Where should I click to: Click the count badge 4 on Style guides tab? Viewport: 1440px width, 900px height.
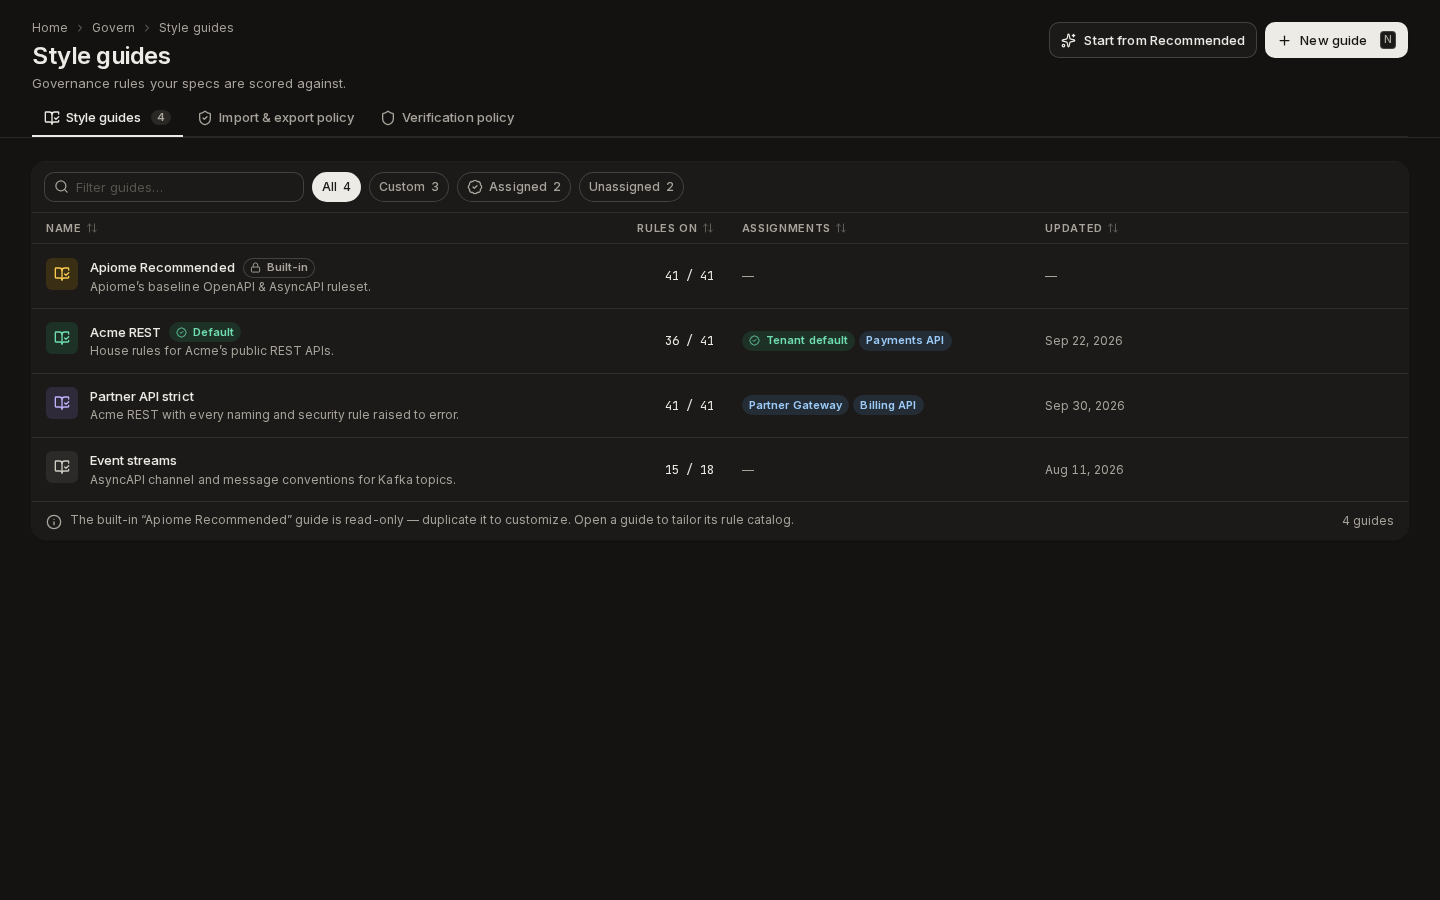tap(161, 117)
